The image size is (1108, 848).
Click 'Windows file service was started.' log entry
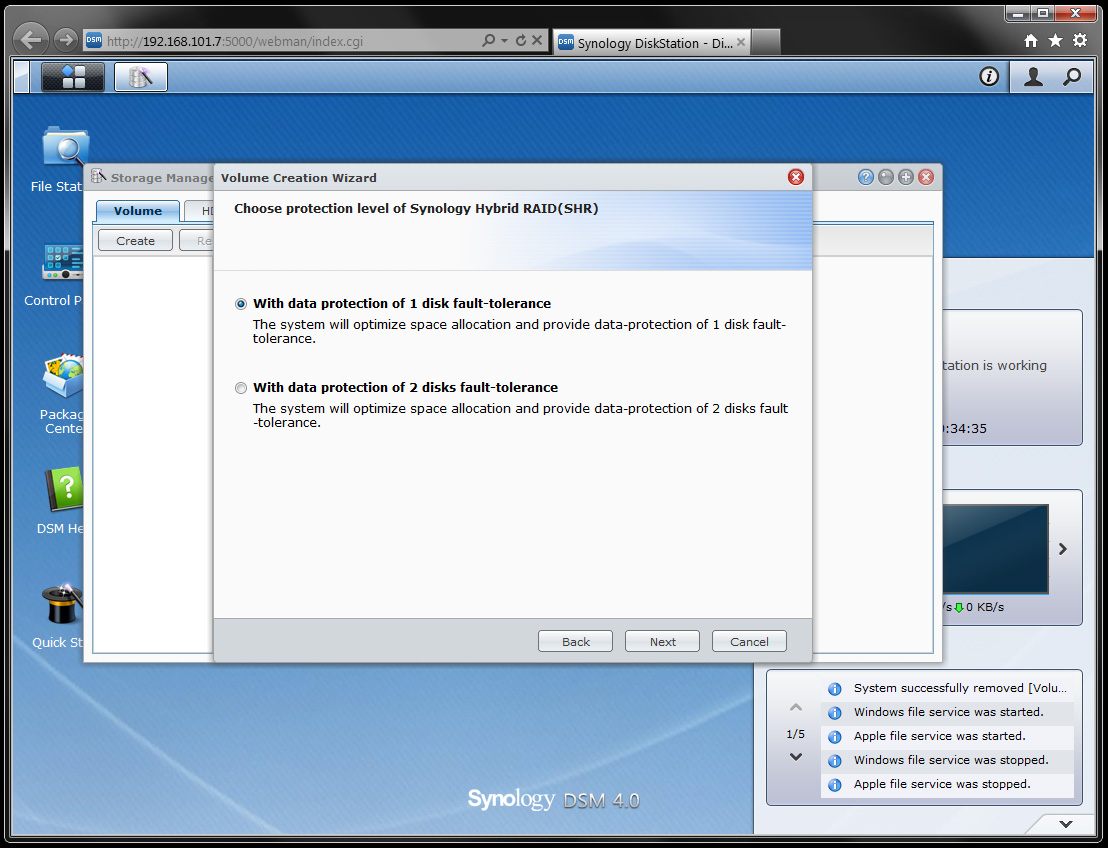coord(948,712)
